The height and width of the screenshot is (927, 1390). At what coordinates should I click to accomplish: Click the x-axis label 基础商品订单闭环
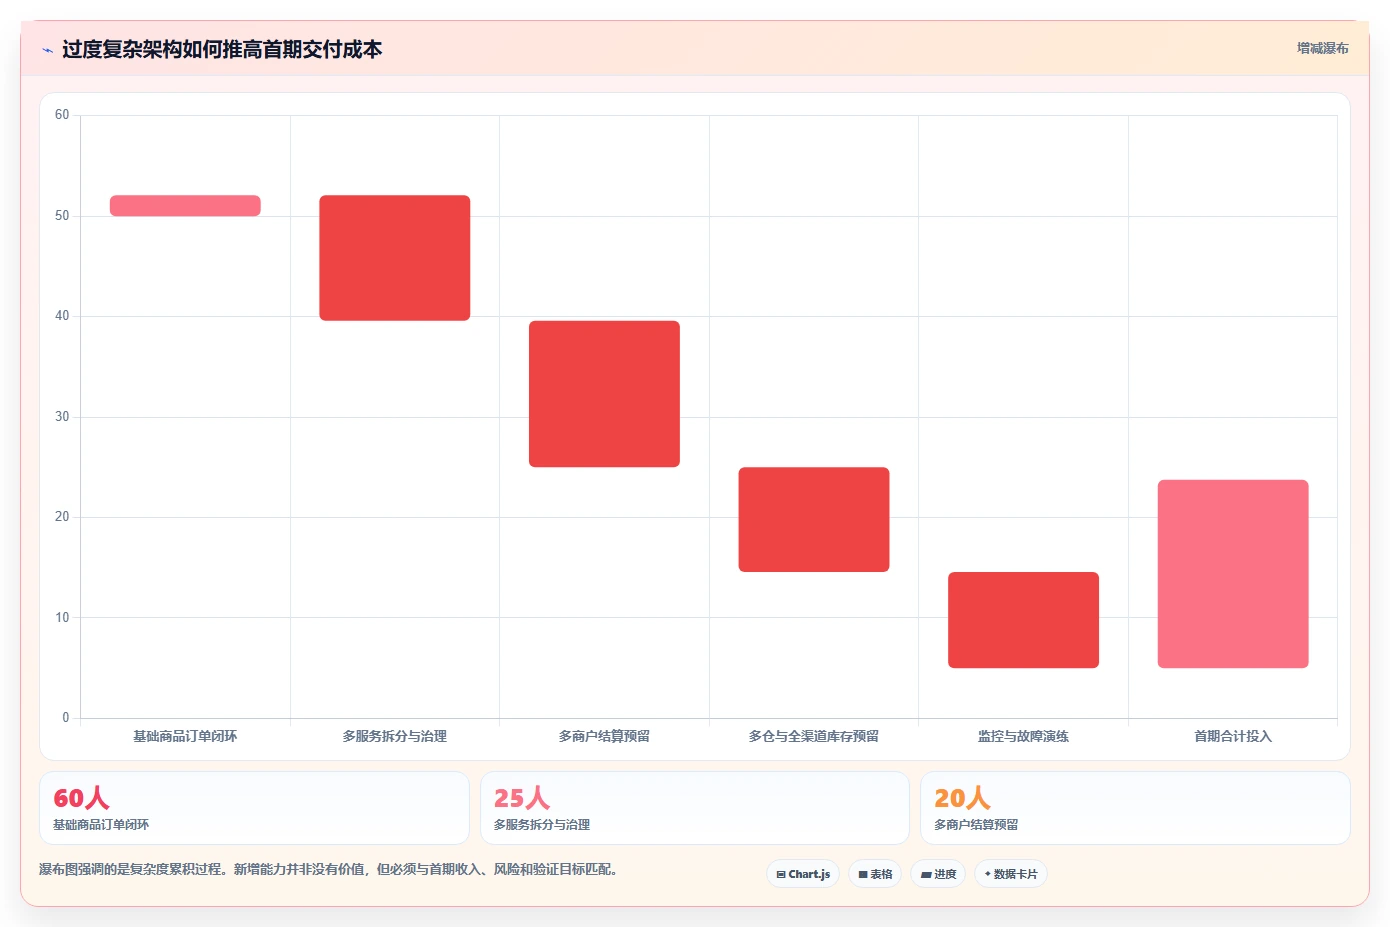click(x=185, y=736)
